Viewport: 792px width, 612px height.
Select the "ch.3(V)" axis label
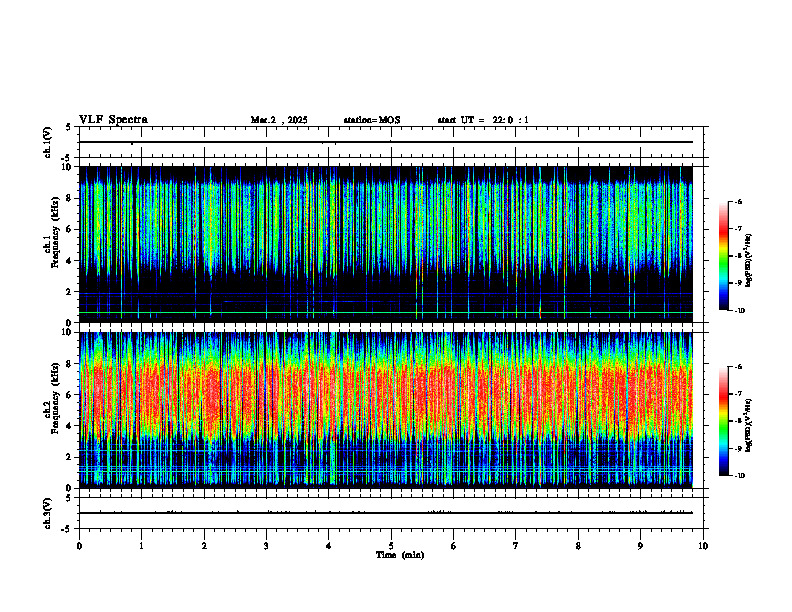tap(48, 513)
